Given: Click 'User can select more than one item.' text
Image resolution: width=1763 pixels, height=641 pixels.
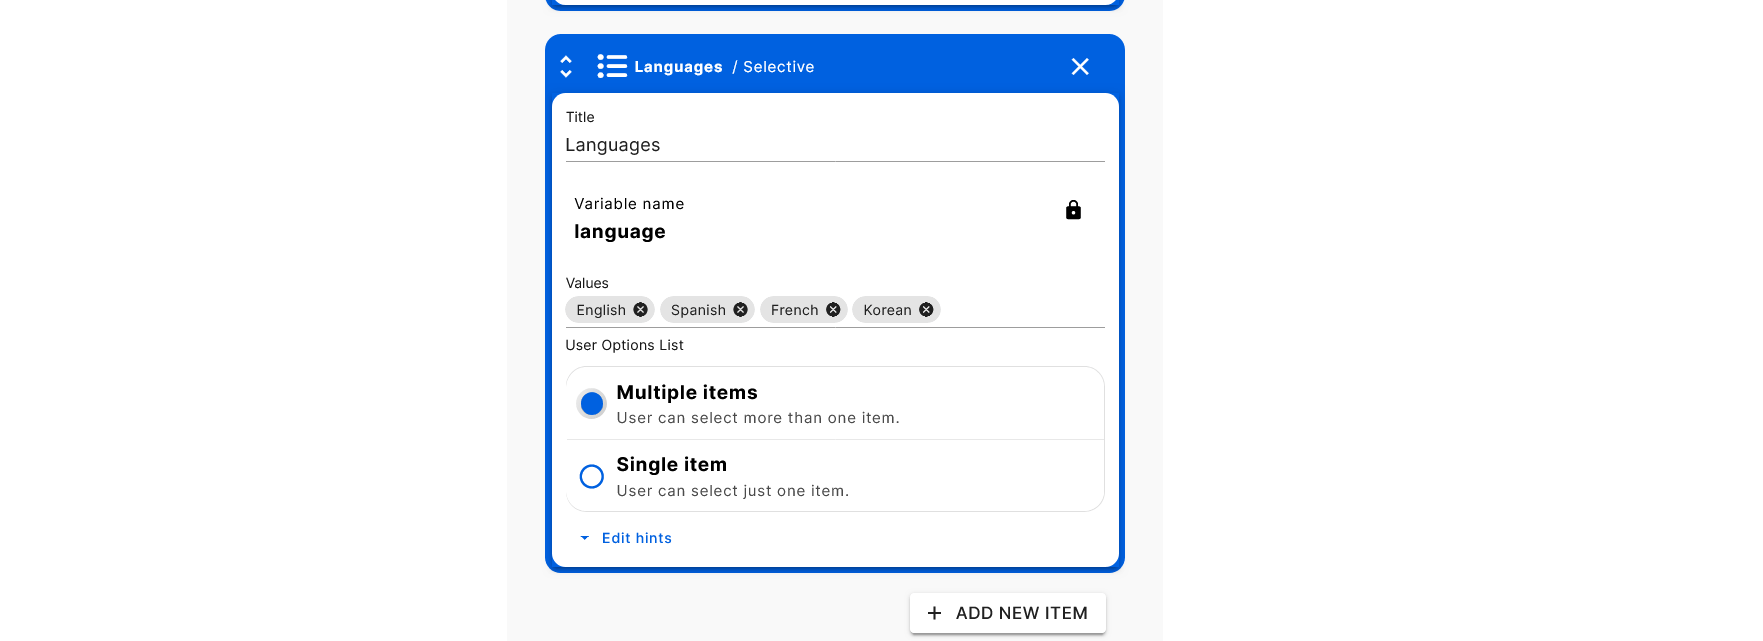Looking at the screenshot, I should (758, 418).
